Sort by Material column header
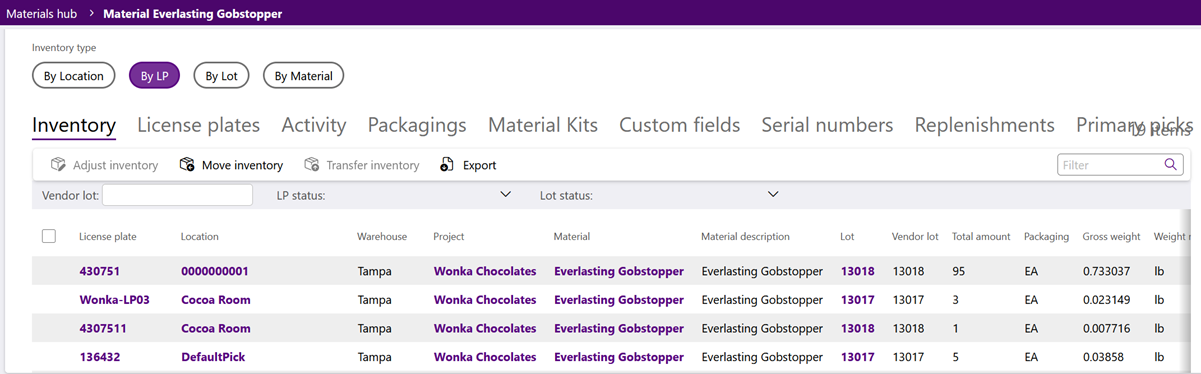Image resolution: width=1201 pixels, height=374 pixels. (x=572, y=237)
